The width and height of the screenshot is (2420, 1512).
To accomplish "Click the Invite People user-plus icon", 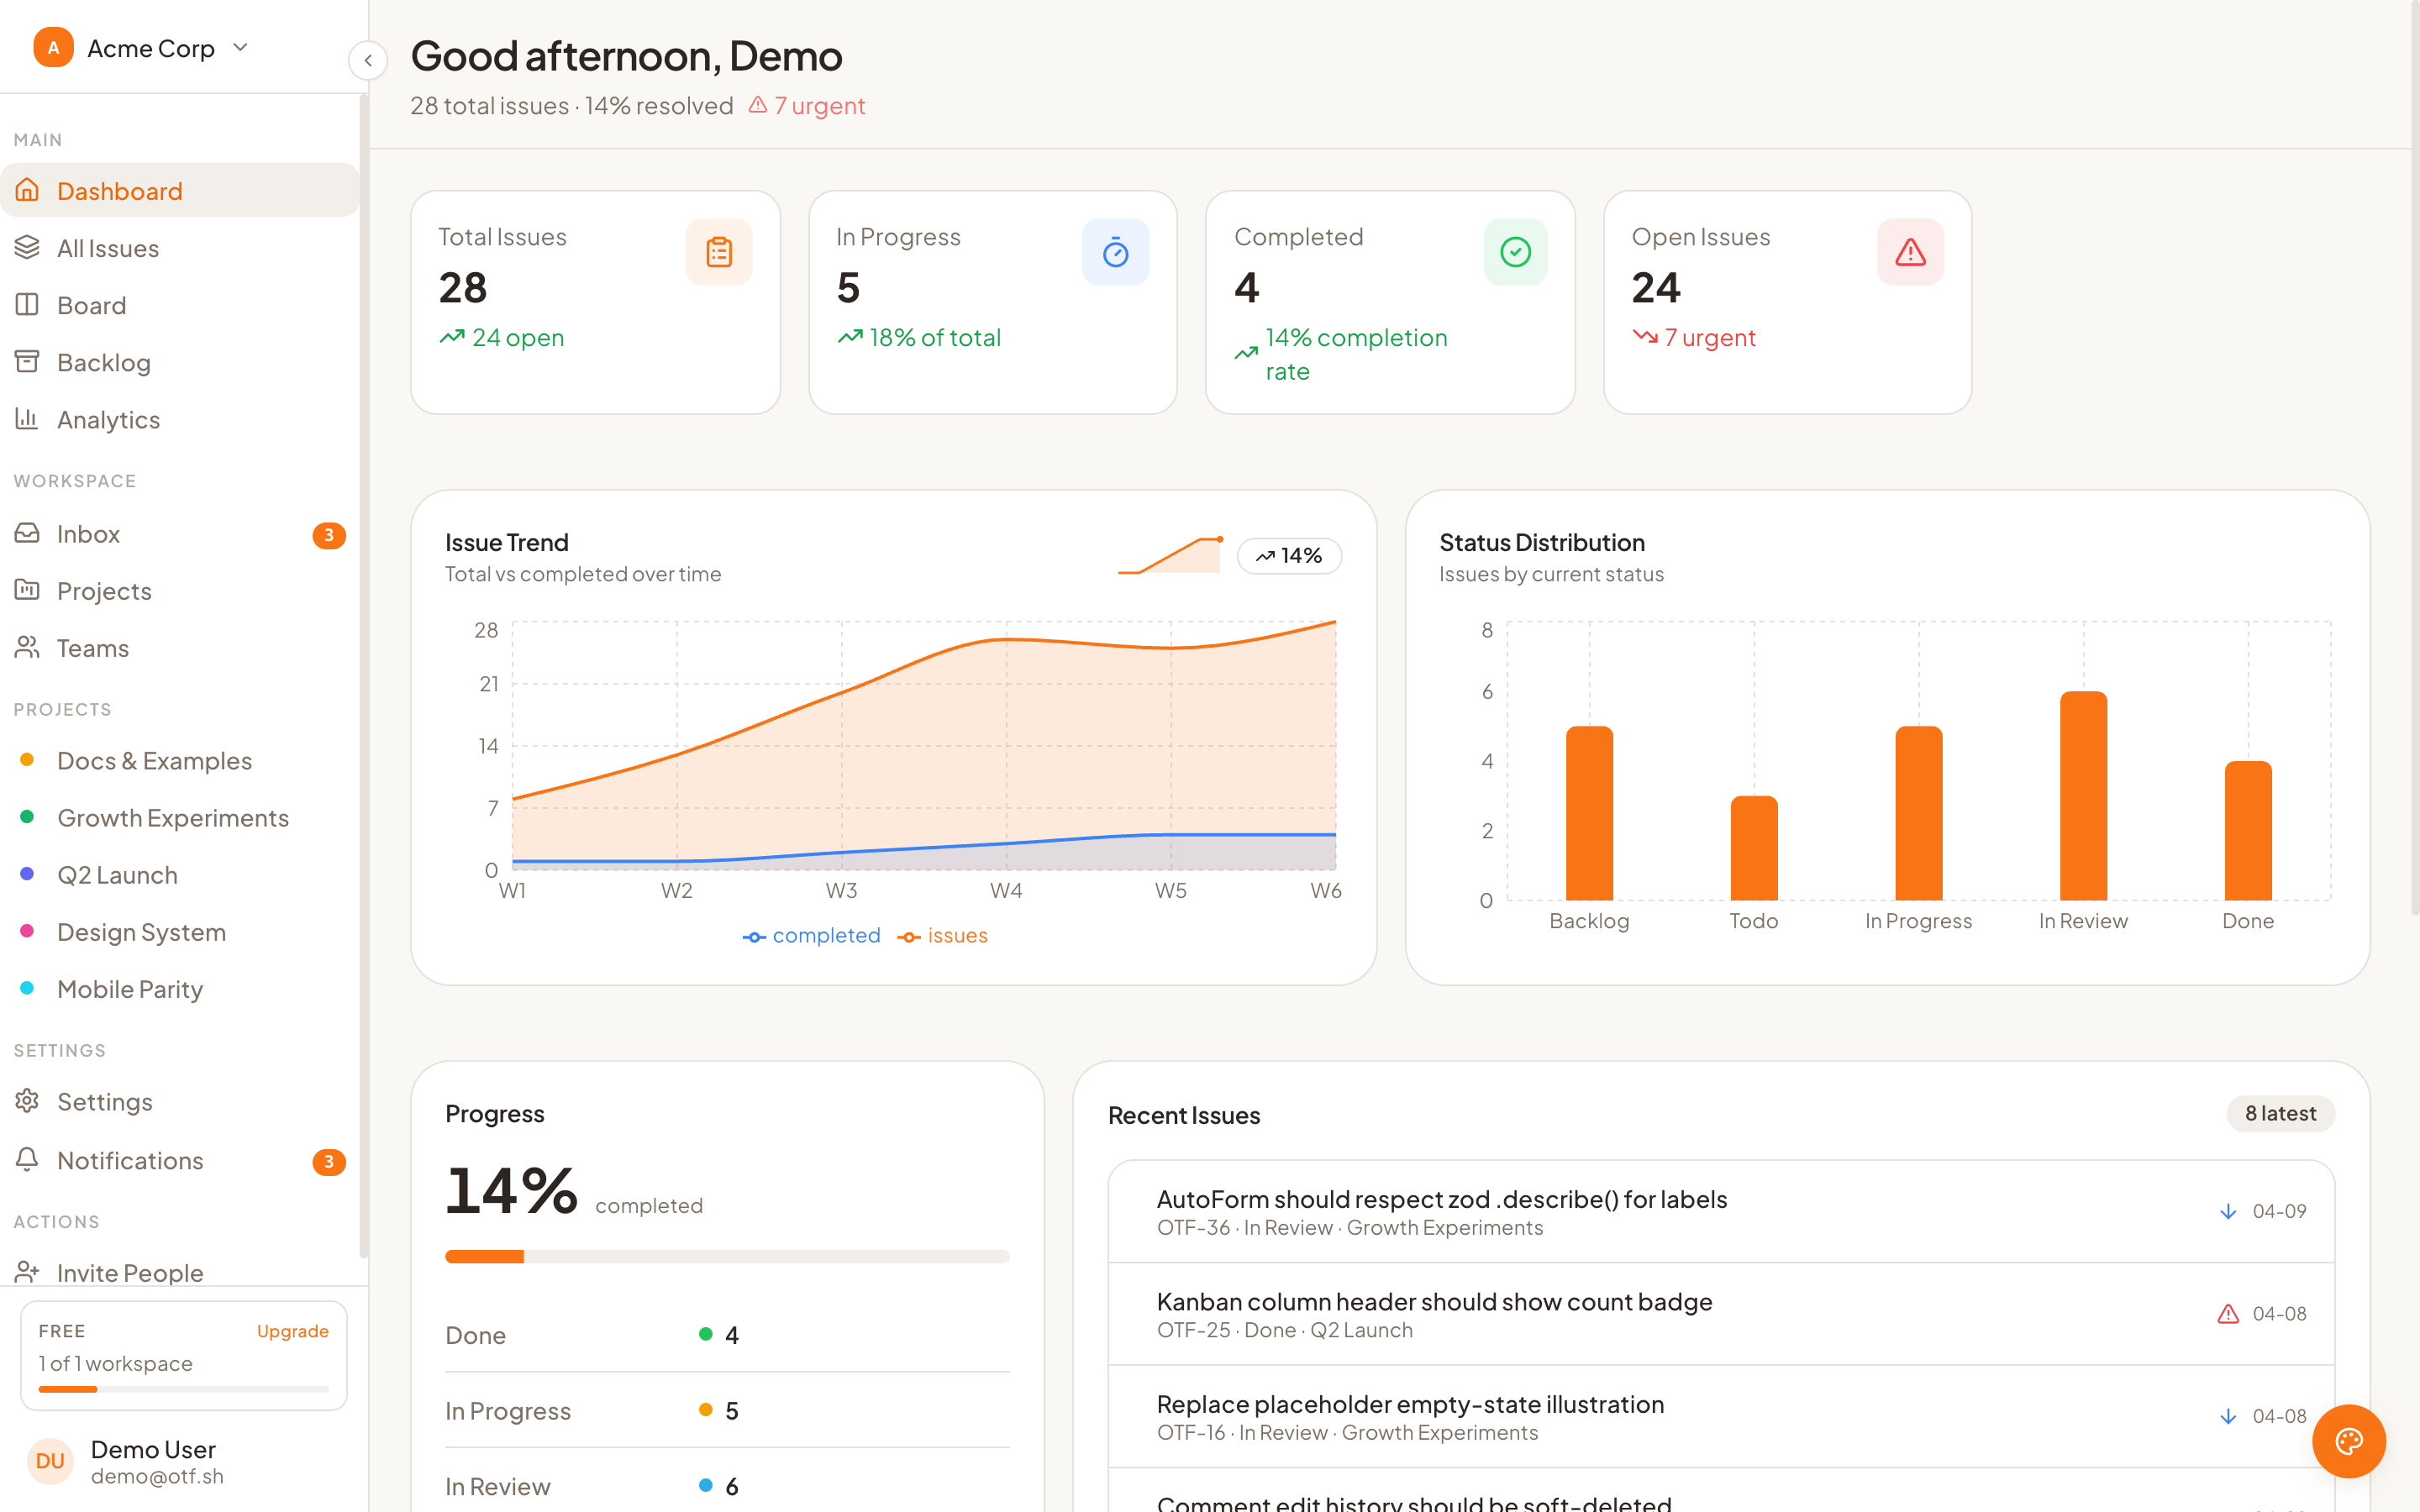I will click(x=27, y=1272).
